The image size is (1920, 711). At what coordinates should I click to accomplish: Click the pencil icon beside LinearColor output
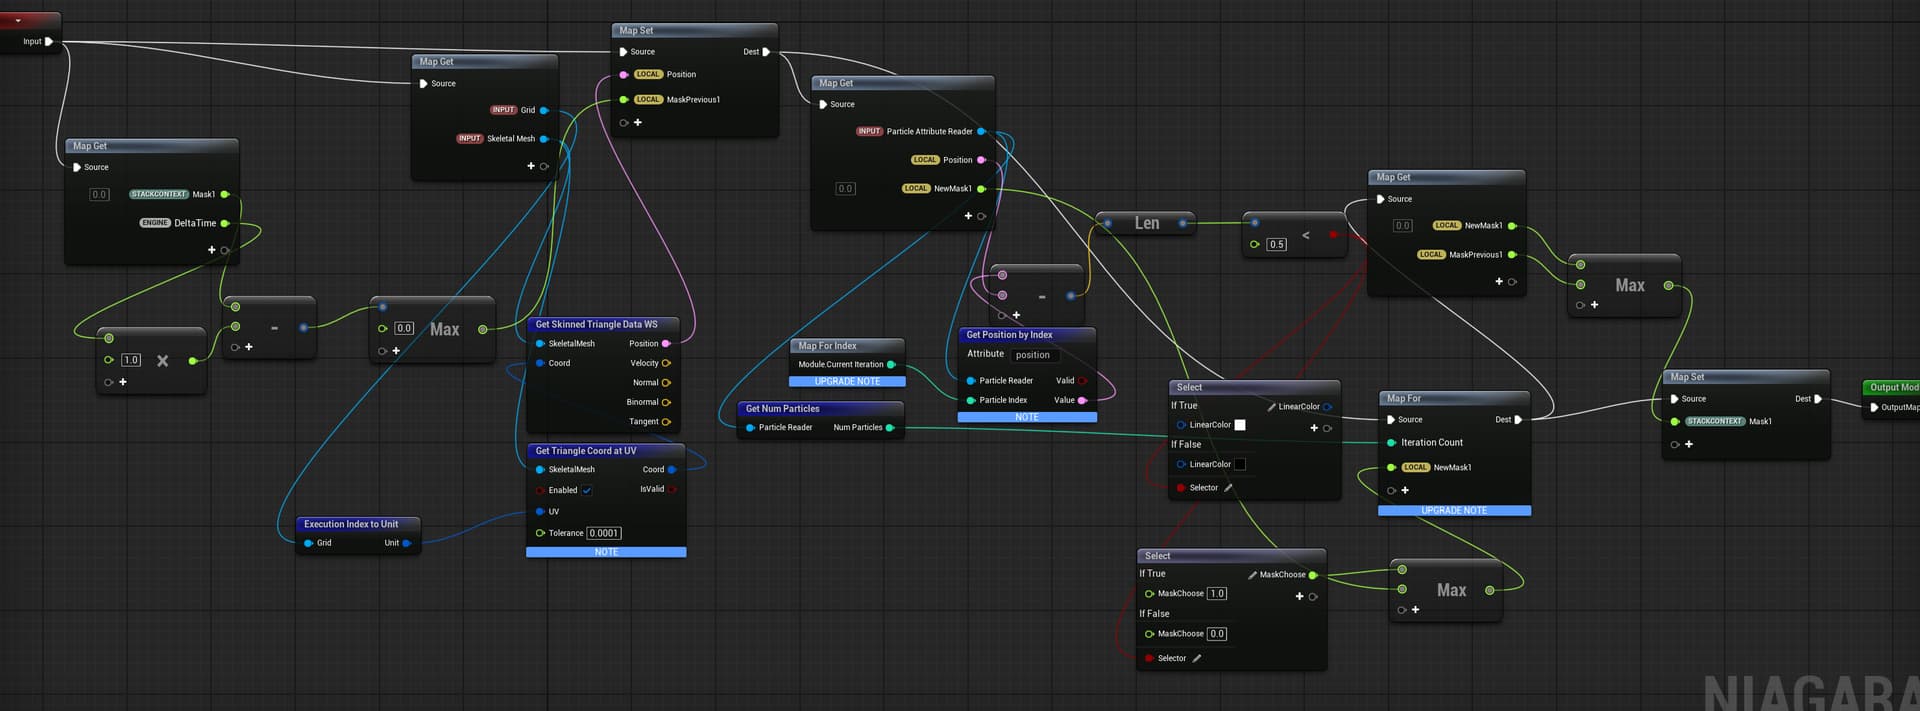tap(1271, 407)
